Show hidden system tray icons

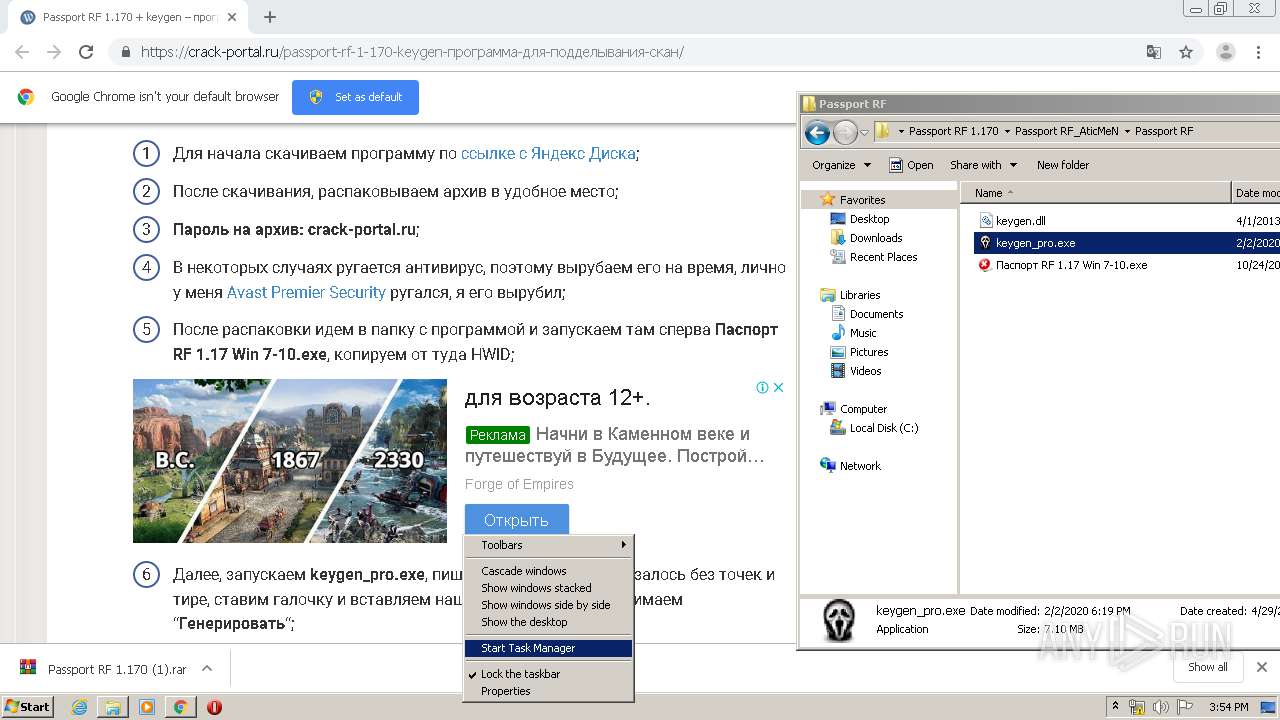[x=1115, y=707]
